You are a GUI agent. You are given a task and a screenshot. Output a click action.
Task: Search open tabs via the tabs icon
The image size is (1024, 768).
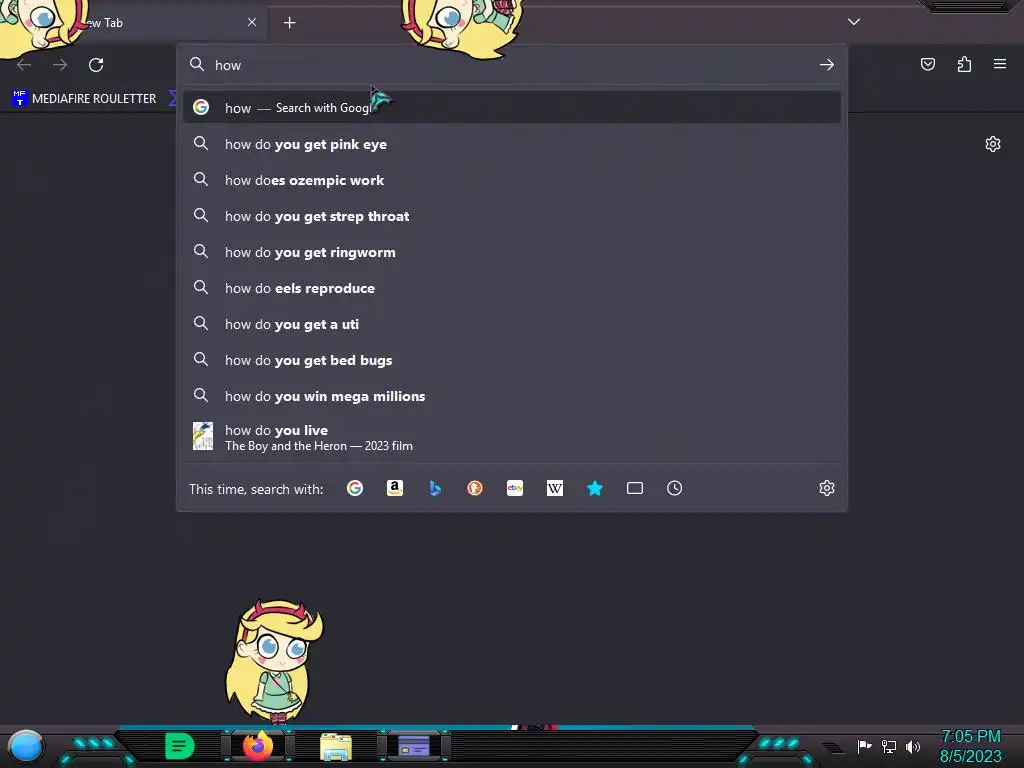tap(635, 488)
